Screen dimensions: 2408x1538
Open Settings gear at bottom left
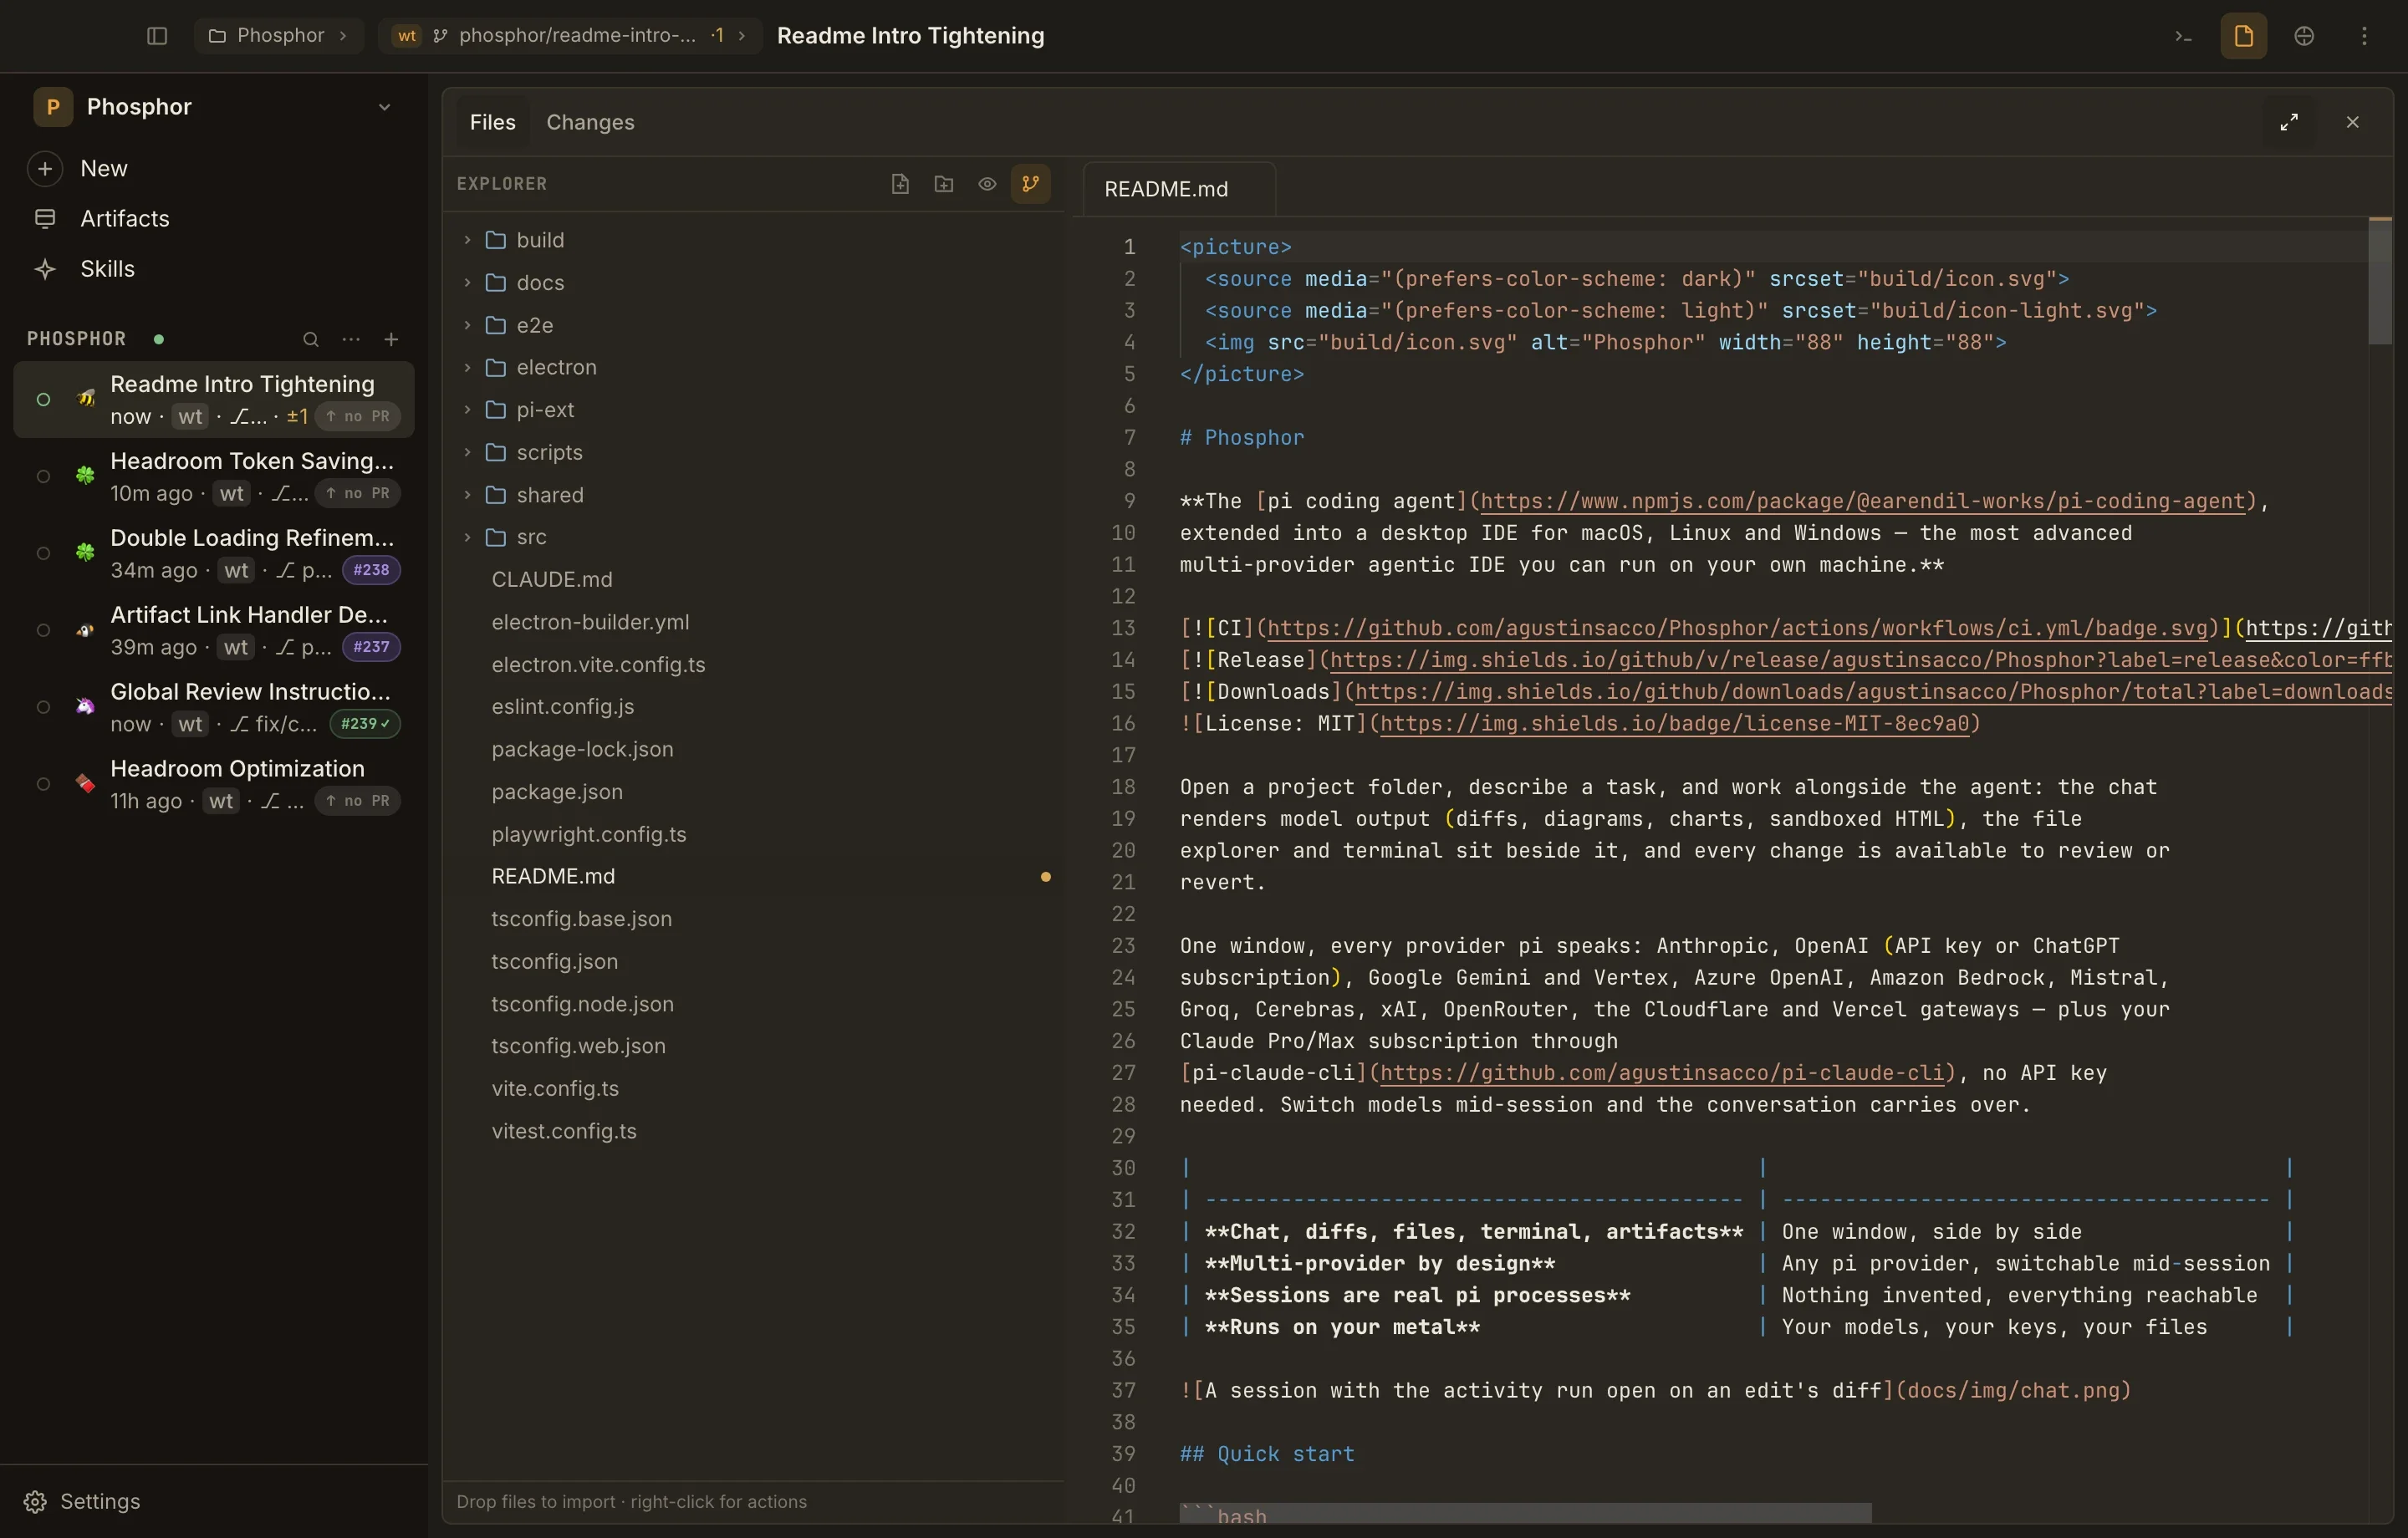tap(35, 1502)
